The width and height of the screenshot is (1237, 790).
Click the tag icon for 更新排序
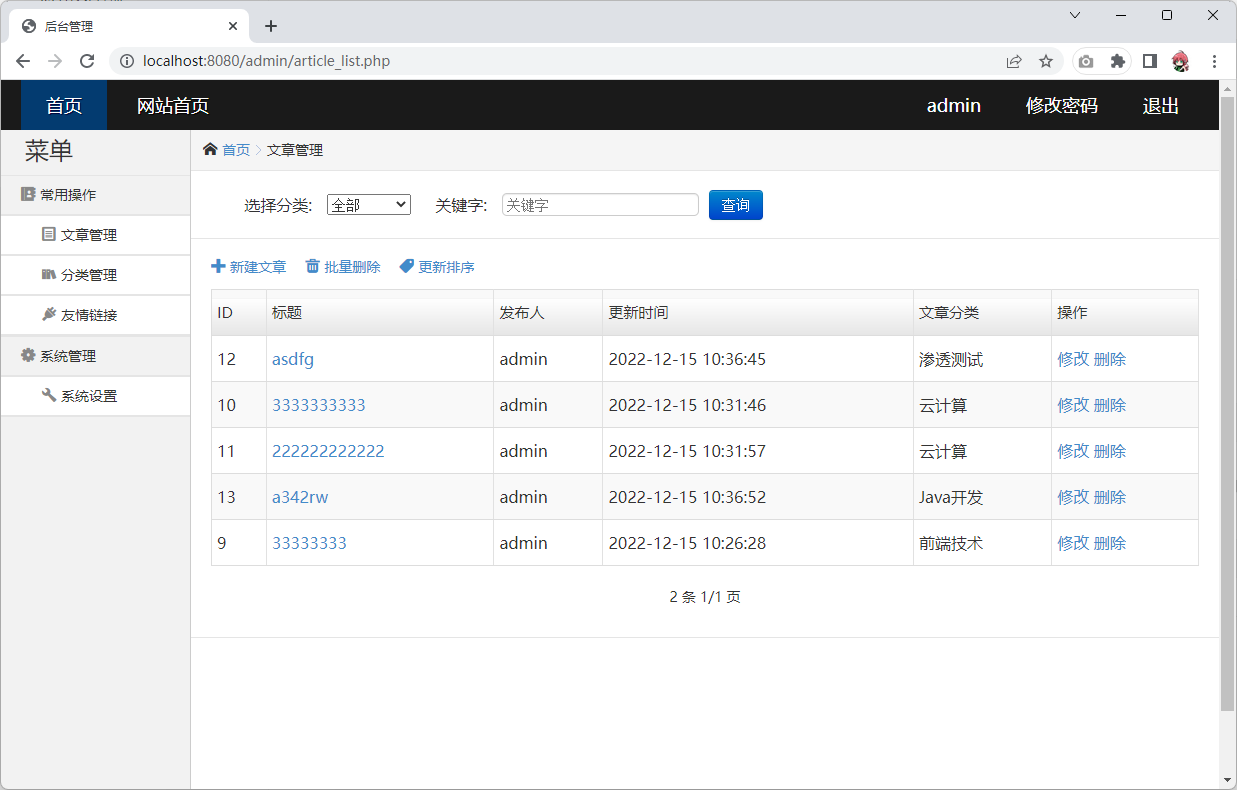tap(406, 267)
